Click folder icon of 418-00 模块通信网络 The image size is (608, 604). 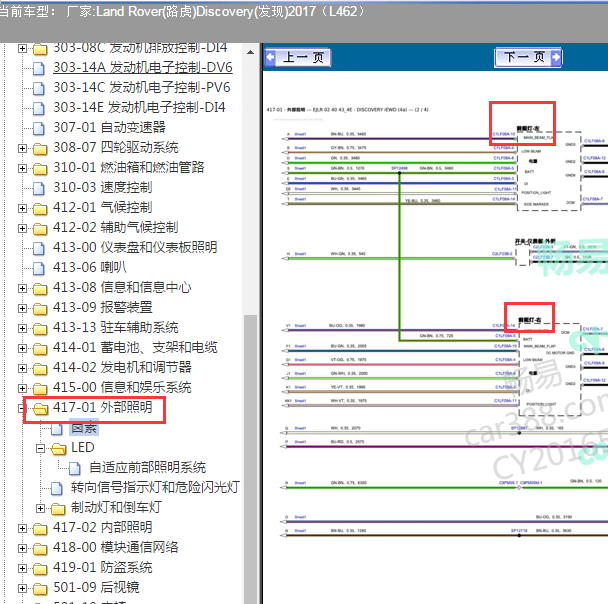tap(40, 549)
